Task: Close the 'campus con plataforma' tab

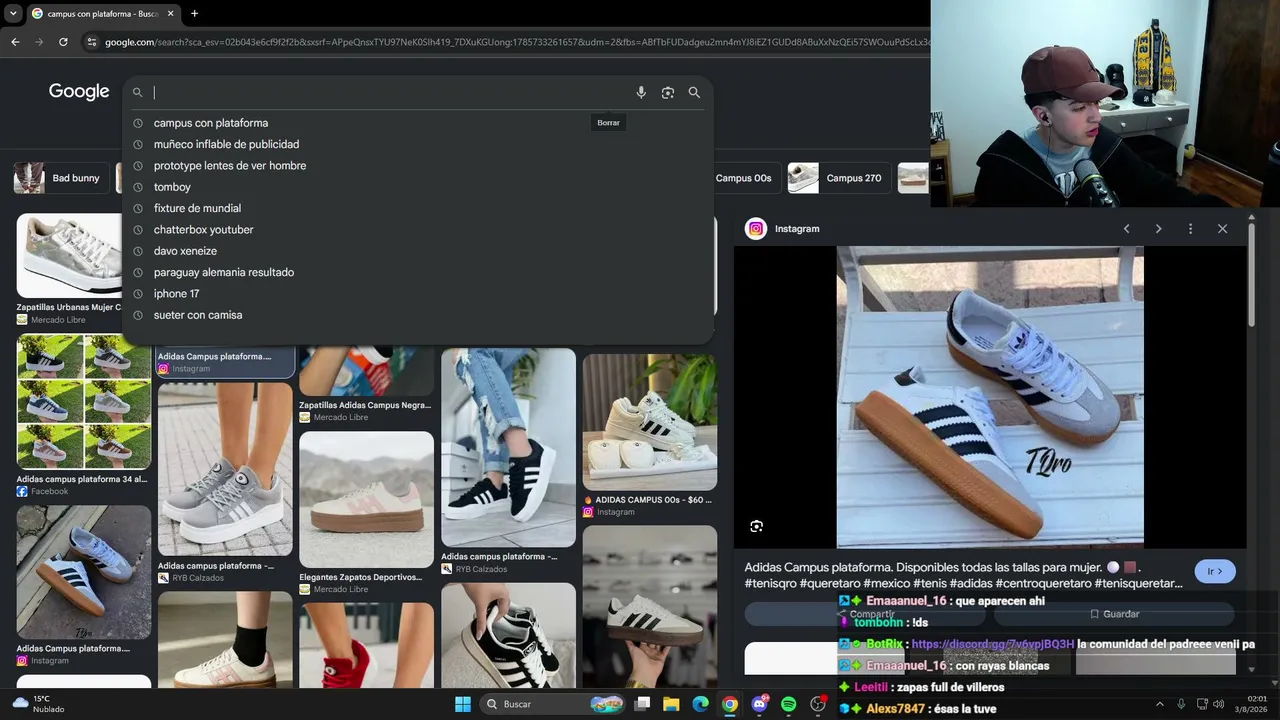Action: pos(170,14)
